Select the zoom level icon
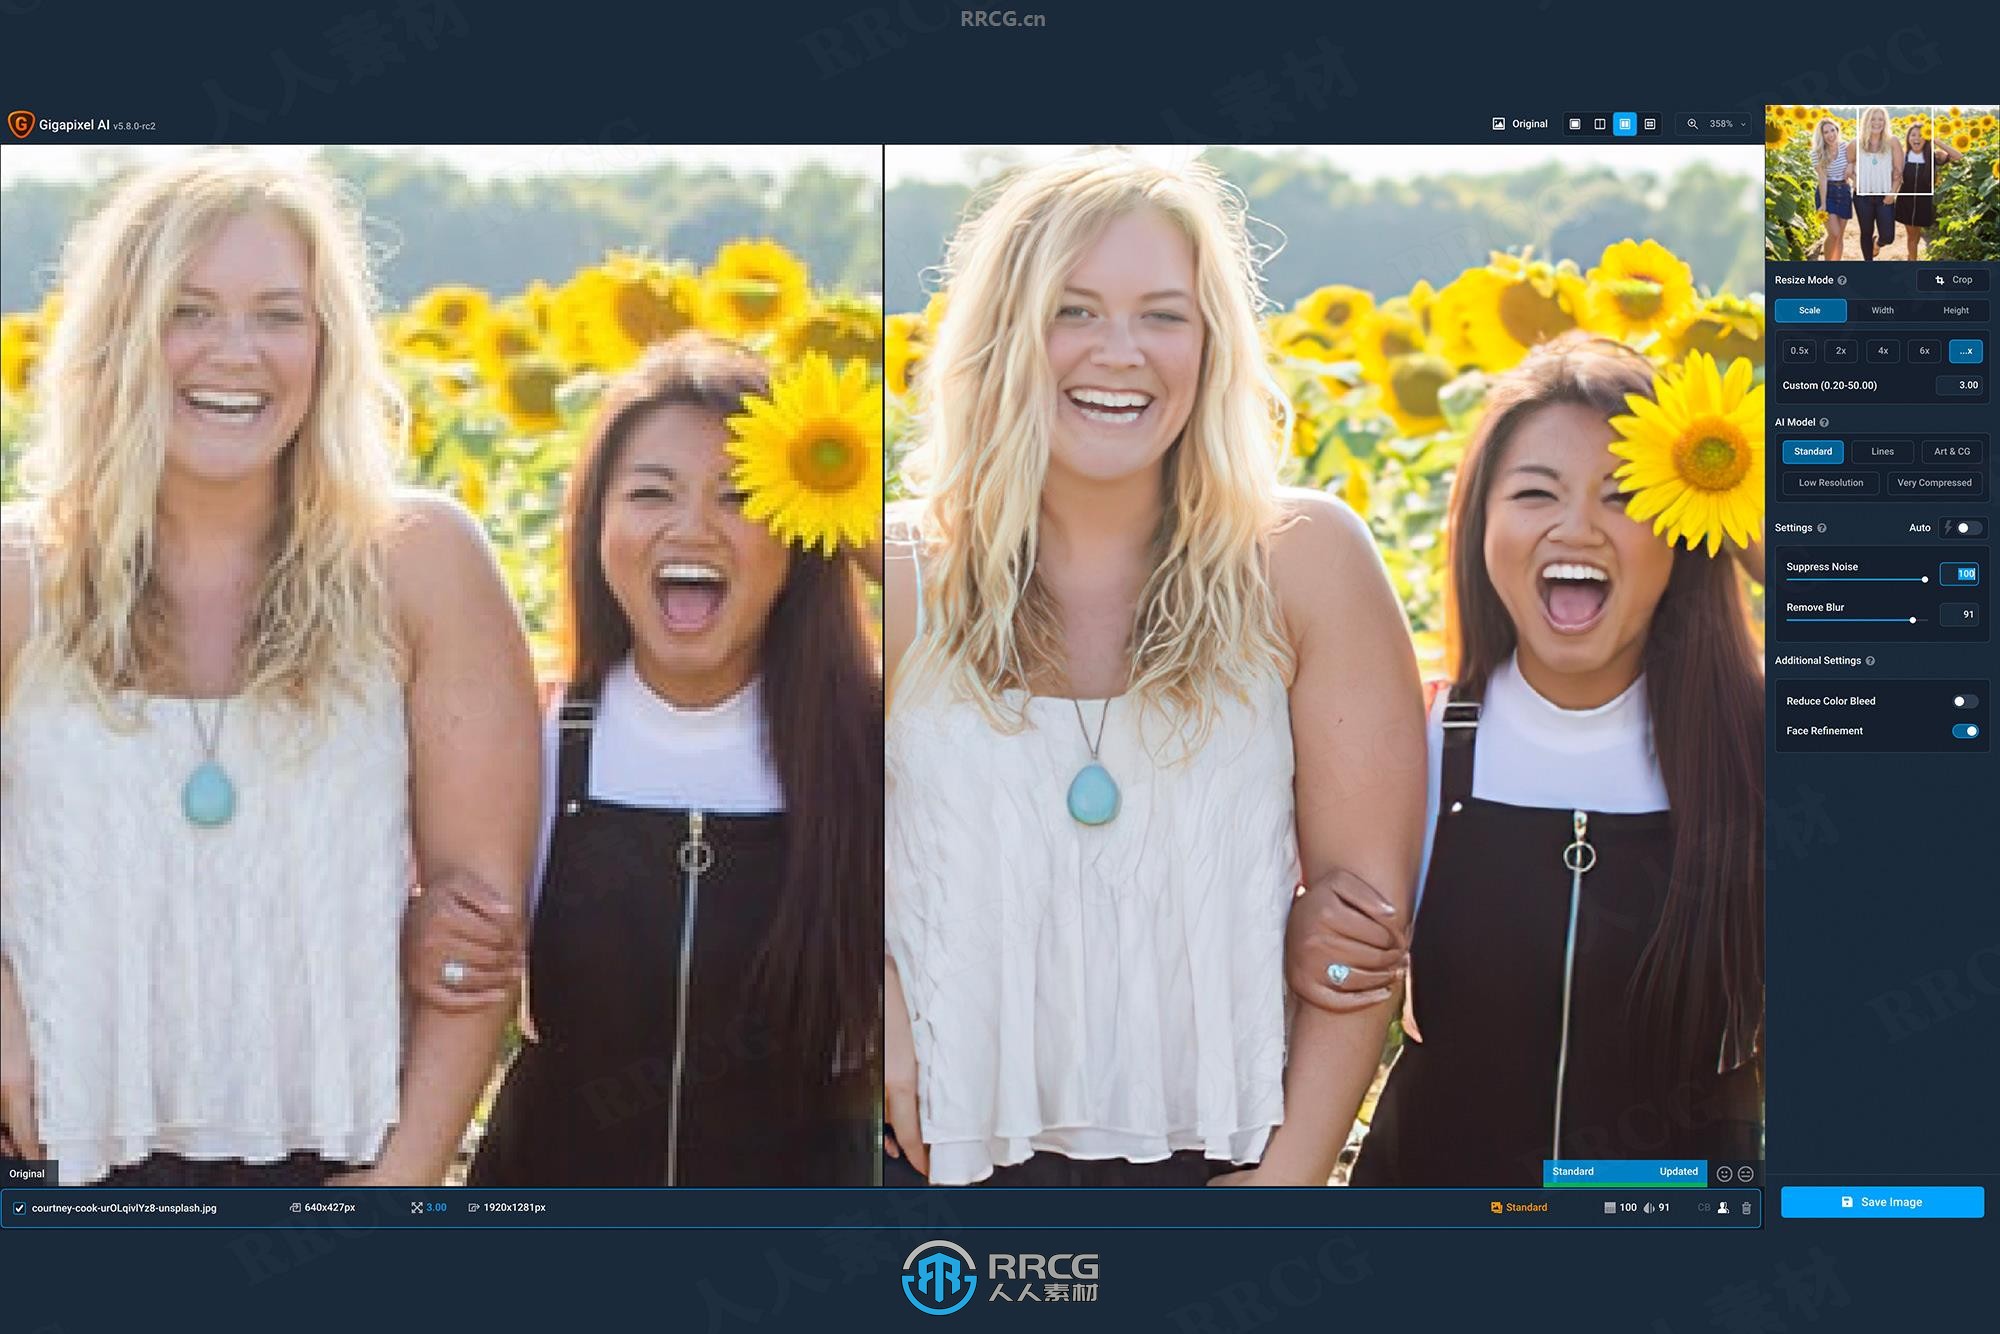This screenshot has height=1334, width=2000. click(1693, 122)
